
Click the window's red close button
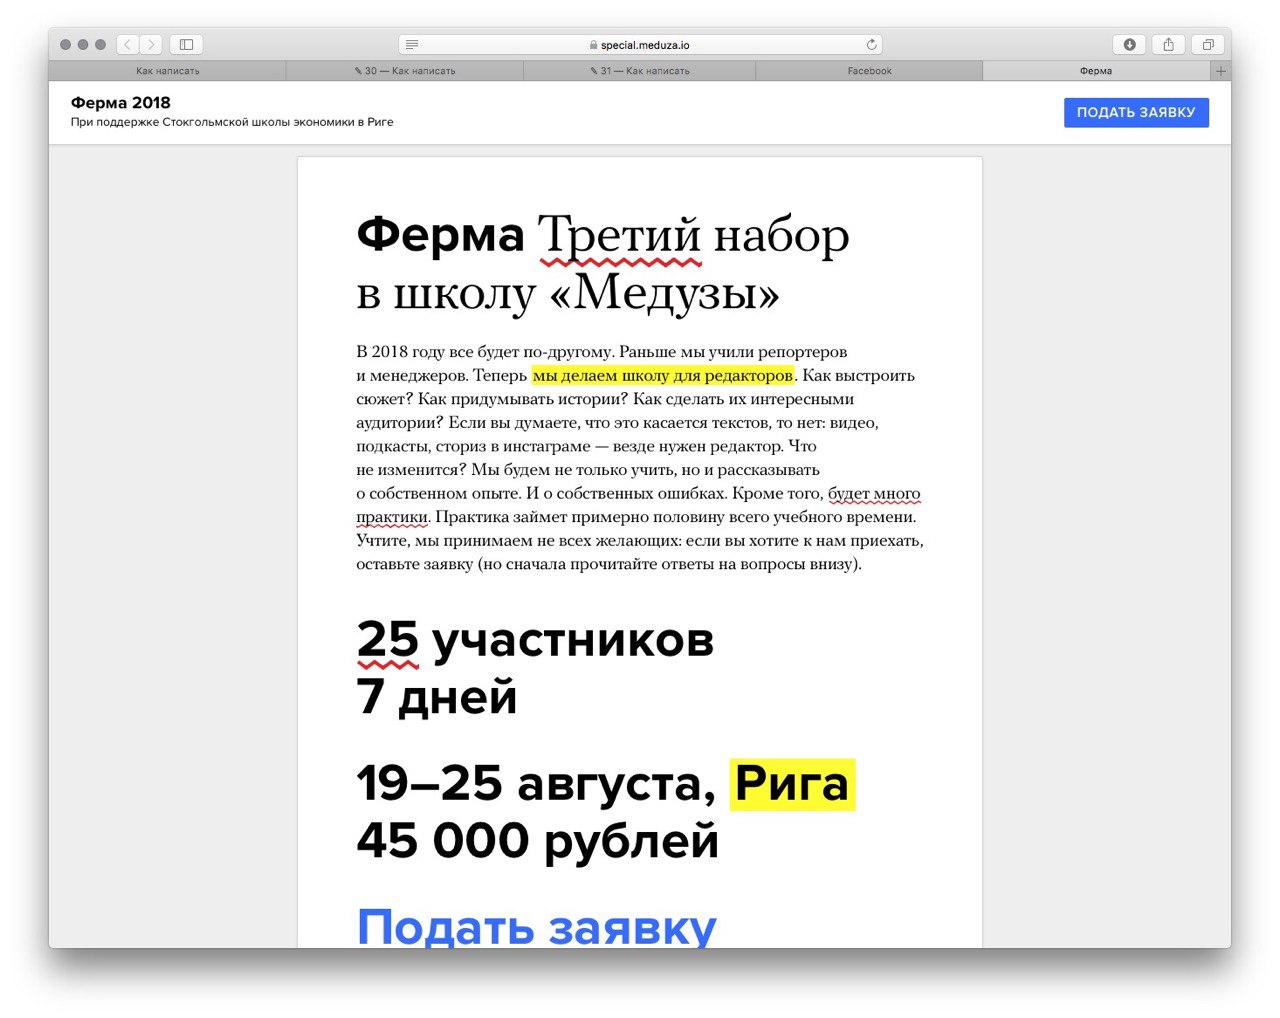pos(66,44)
